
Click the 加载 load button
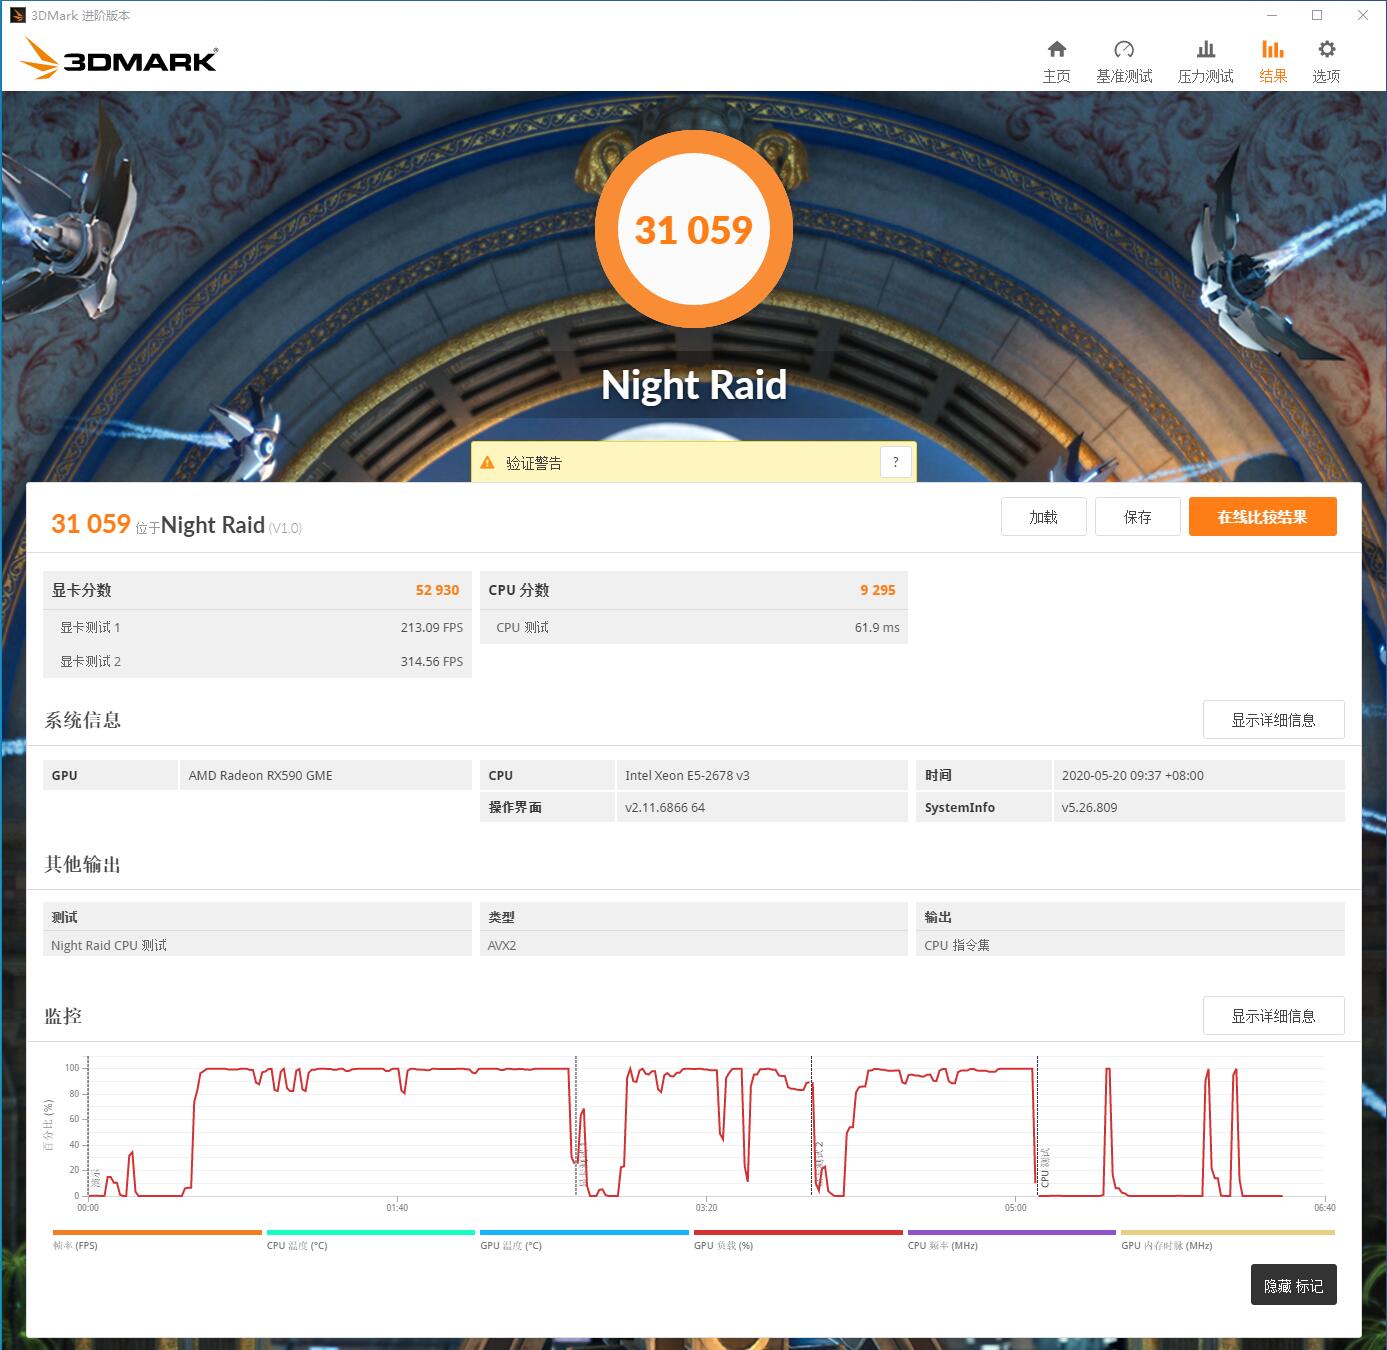[x=1043, y=516]
